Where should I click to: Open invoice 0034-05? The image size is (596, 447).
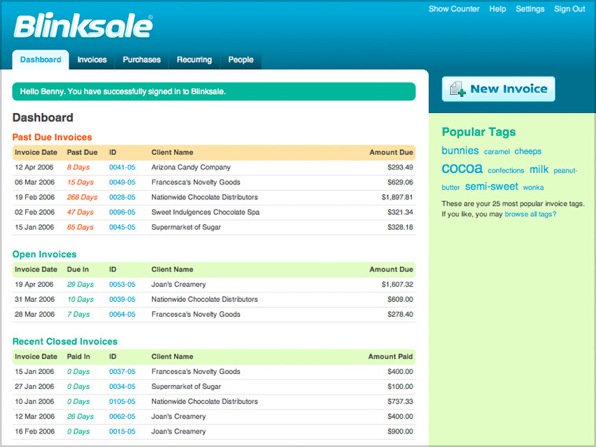(x=122, y=387)
